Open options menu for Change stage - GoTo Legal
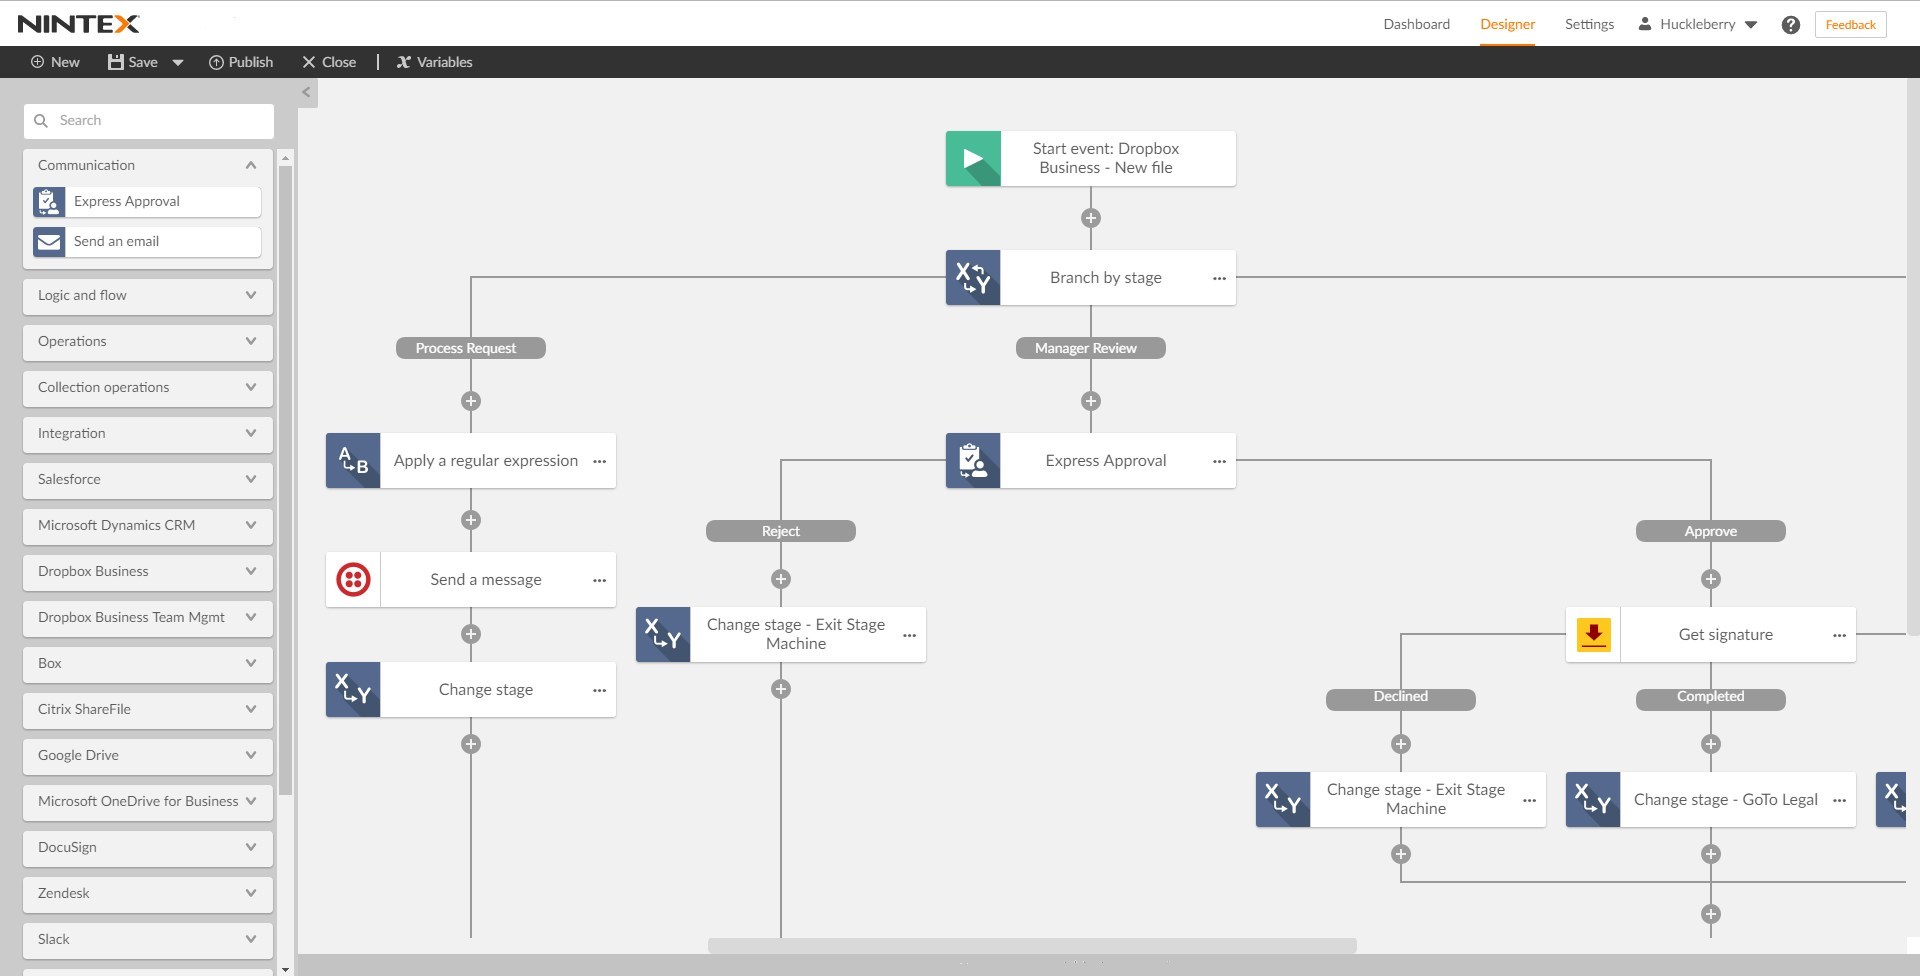Image resolution: width=1920 pixels, height=976 pixels. tap(1839, 800)
